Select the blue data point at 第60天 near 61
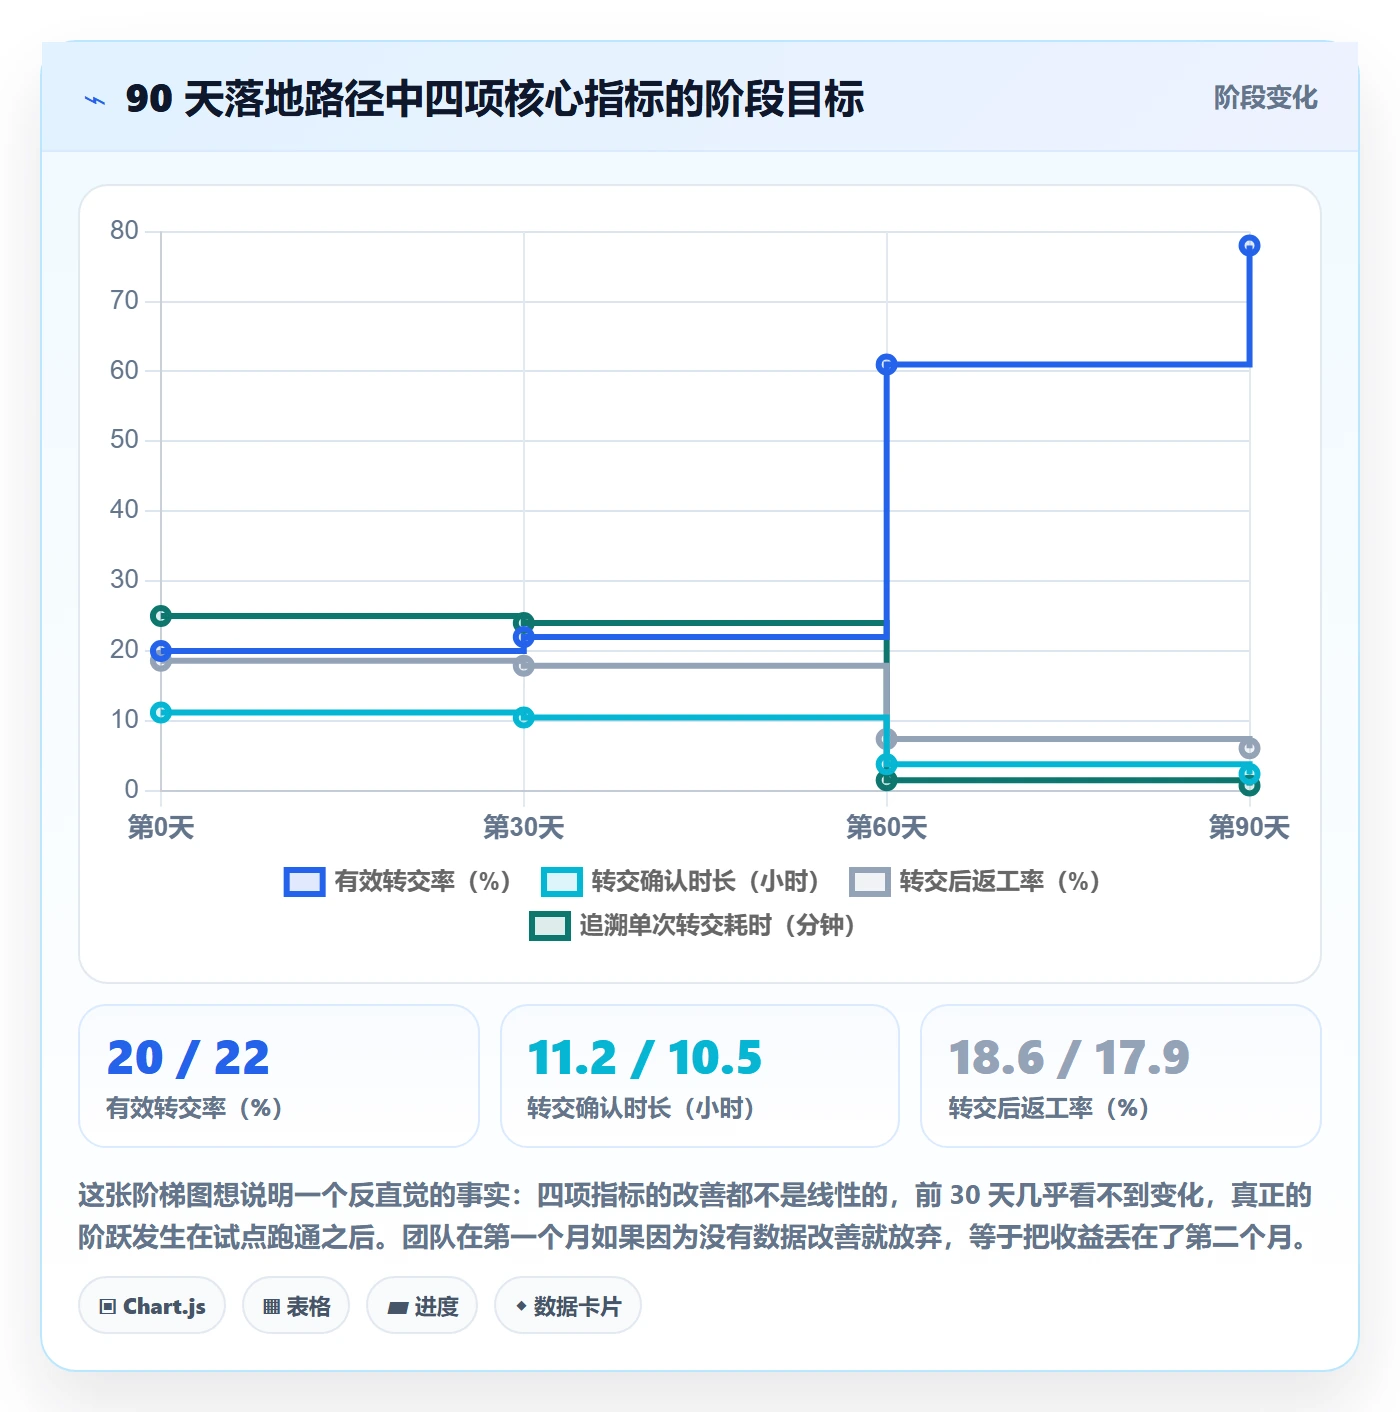1400x1412 pixels. tap(886, 364)
